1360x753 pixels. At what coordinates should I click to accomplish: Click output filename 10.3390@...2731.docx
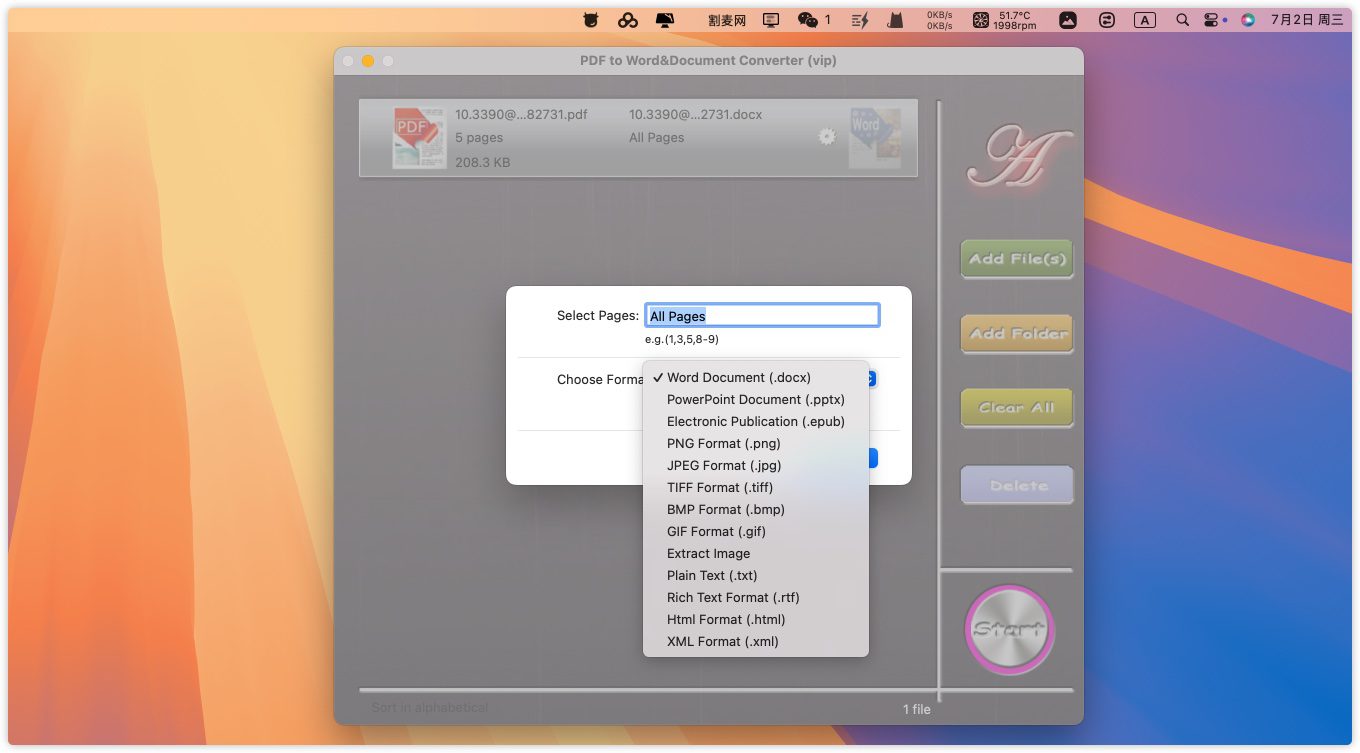pyautogui.click(x=695, y=115)
